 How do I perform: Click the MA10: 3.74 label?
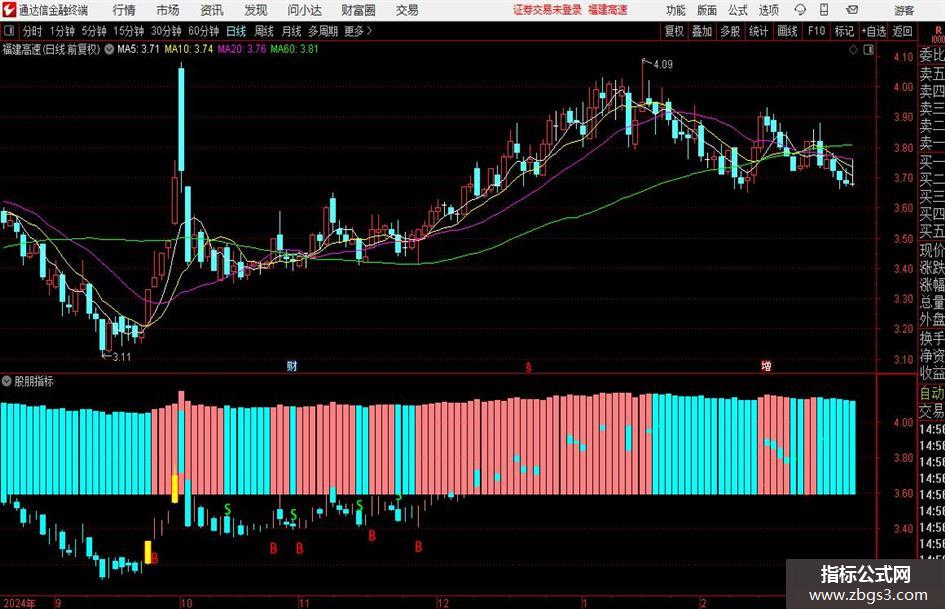189,49
